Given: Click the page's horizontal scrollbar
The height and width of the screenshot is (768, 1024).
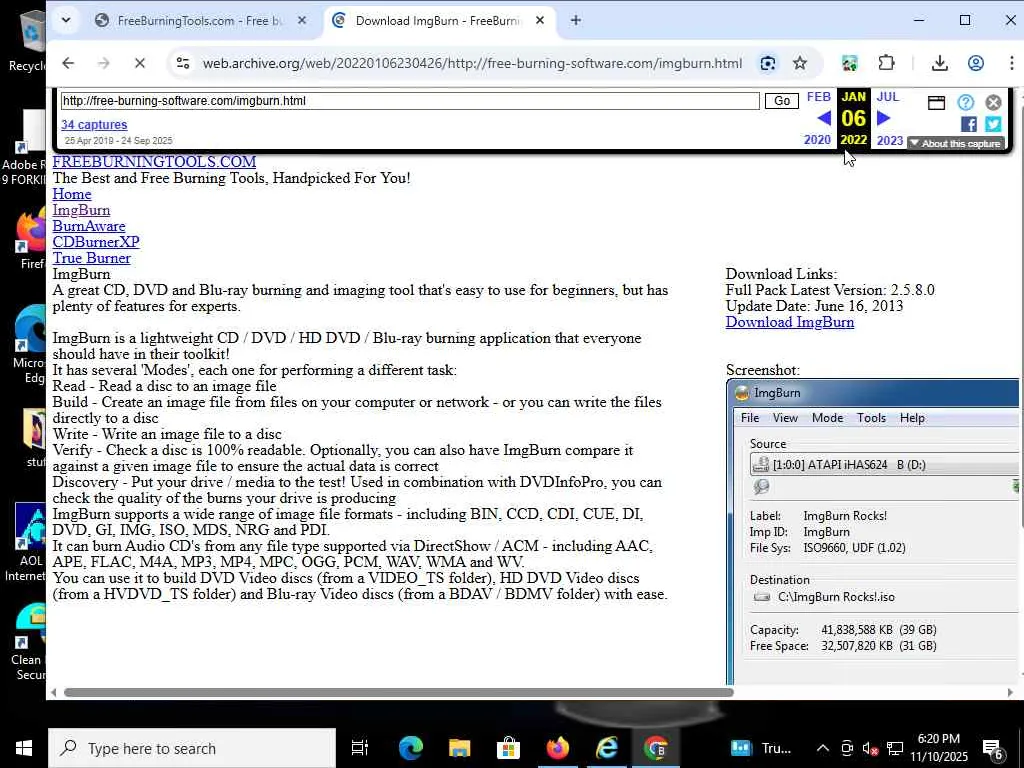Looking at the screenshot, I should tap(398, 692).
